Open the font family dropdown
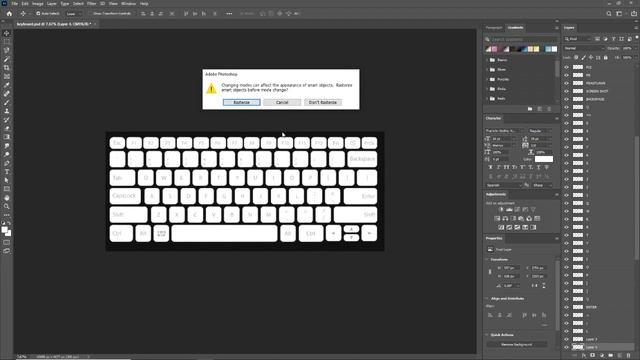The width and height of the screenshot is (640, 360). [504, 131]
